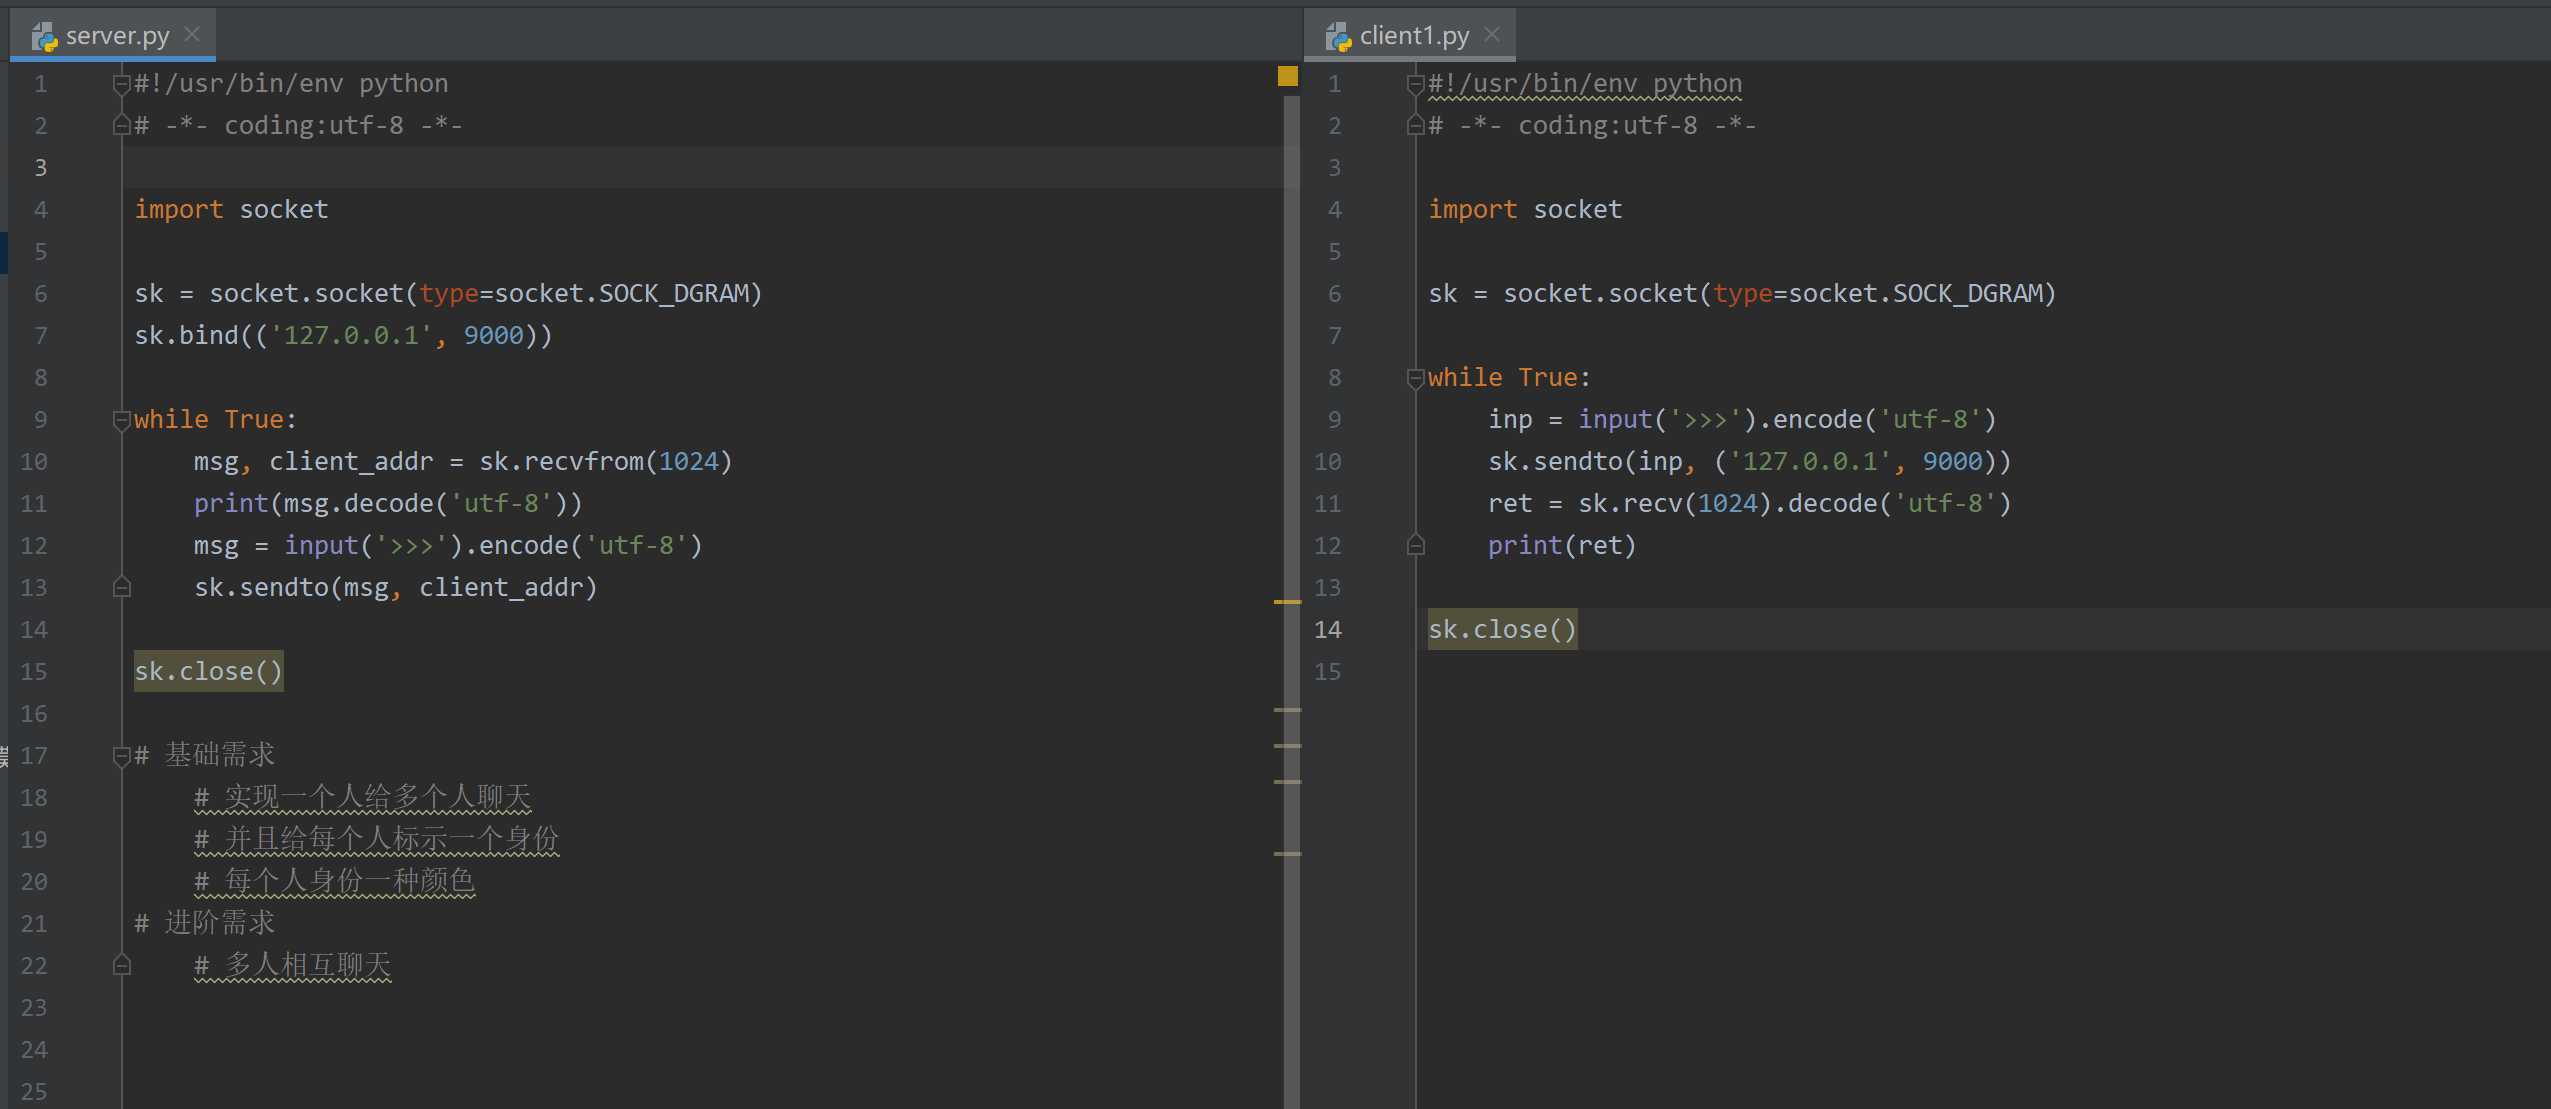
Task: Collapse the while True block on client
Action: click(x=1415, y=377)
